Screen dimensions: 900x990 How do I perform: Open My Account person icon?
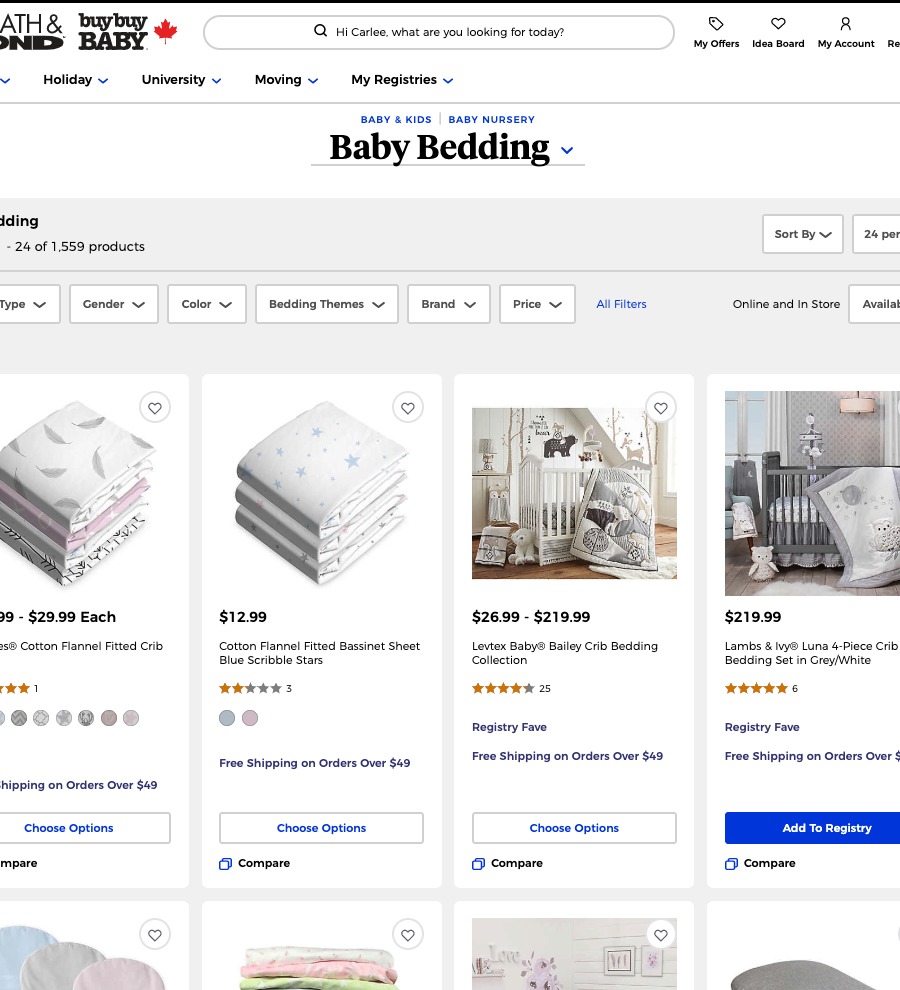point(846,24)
